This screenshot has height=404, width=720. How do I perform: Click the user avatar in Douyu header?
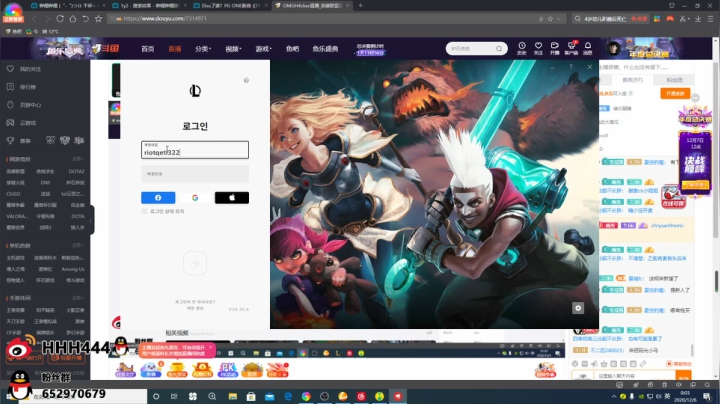(x=613, y=48)
